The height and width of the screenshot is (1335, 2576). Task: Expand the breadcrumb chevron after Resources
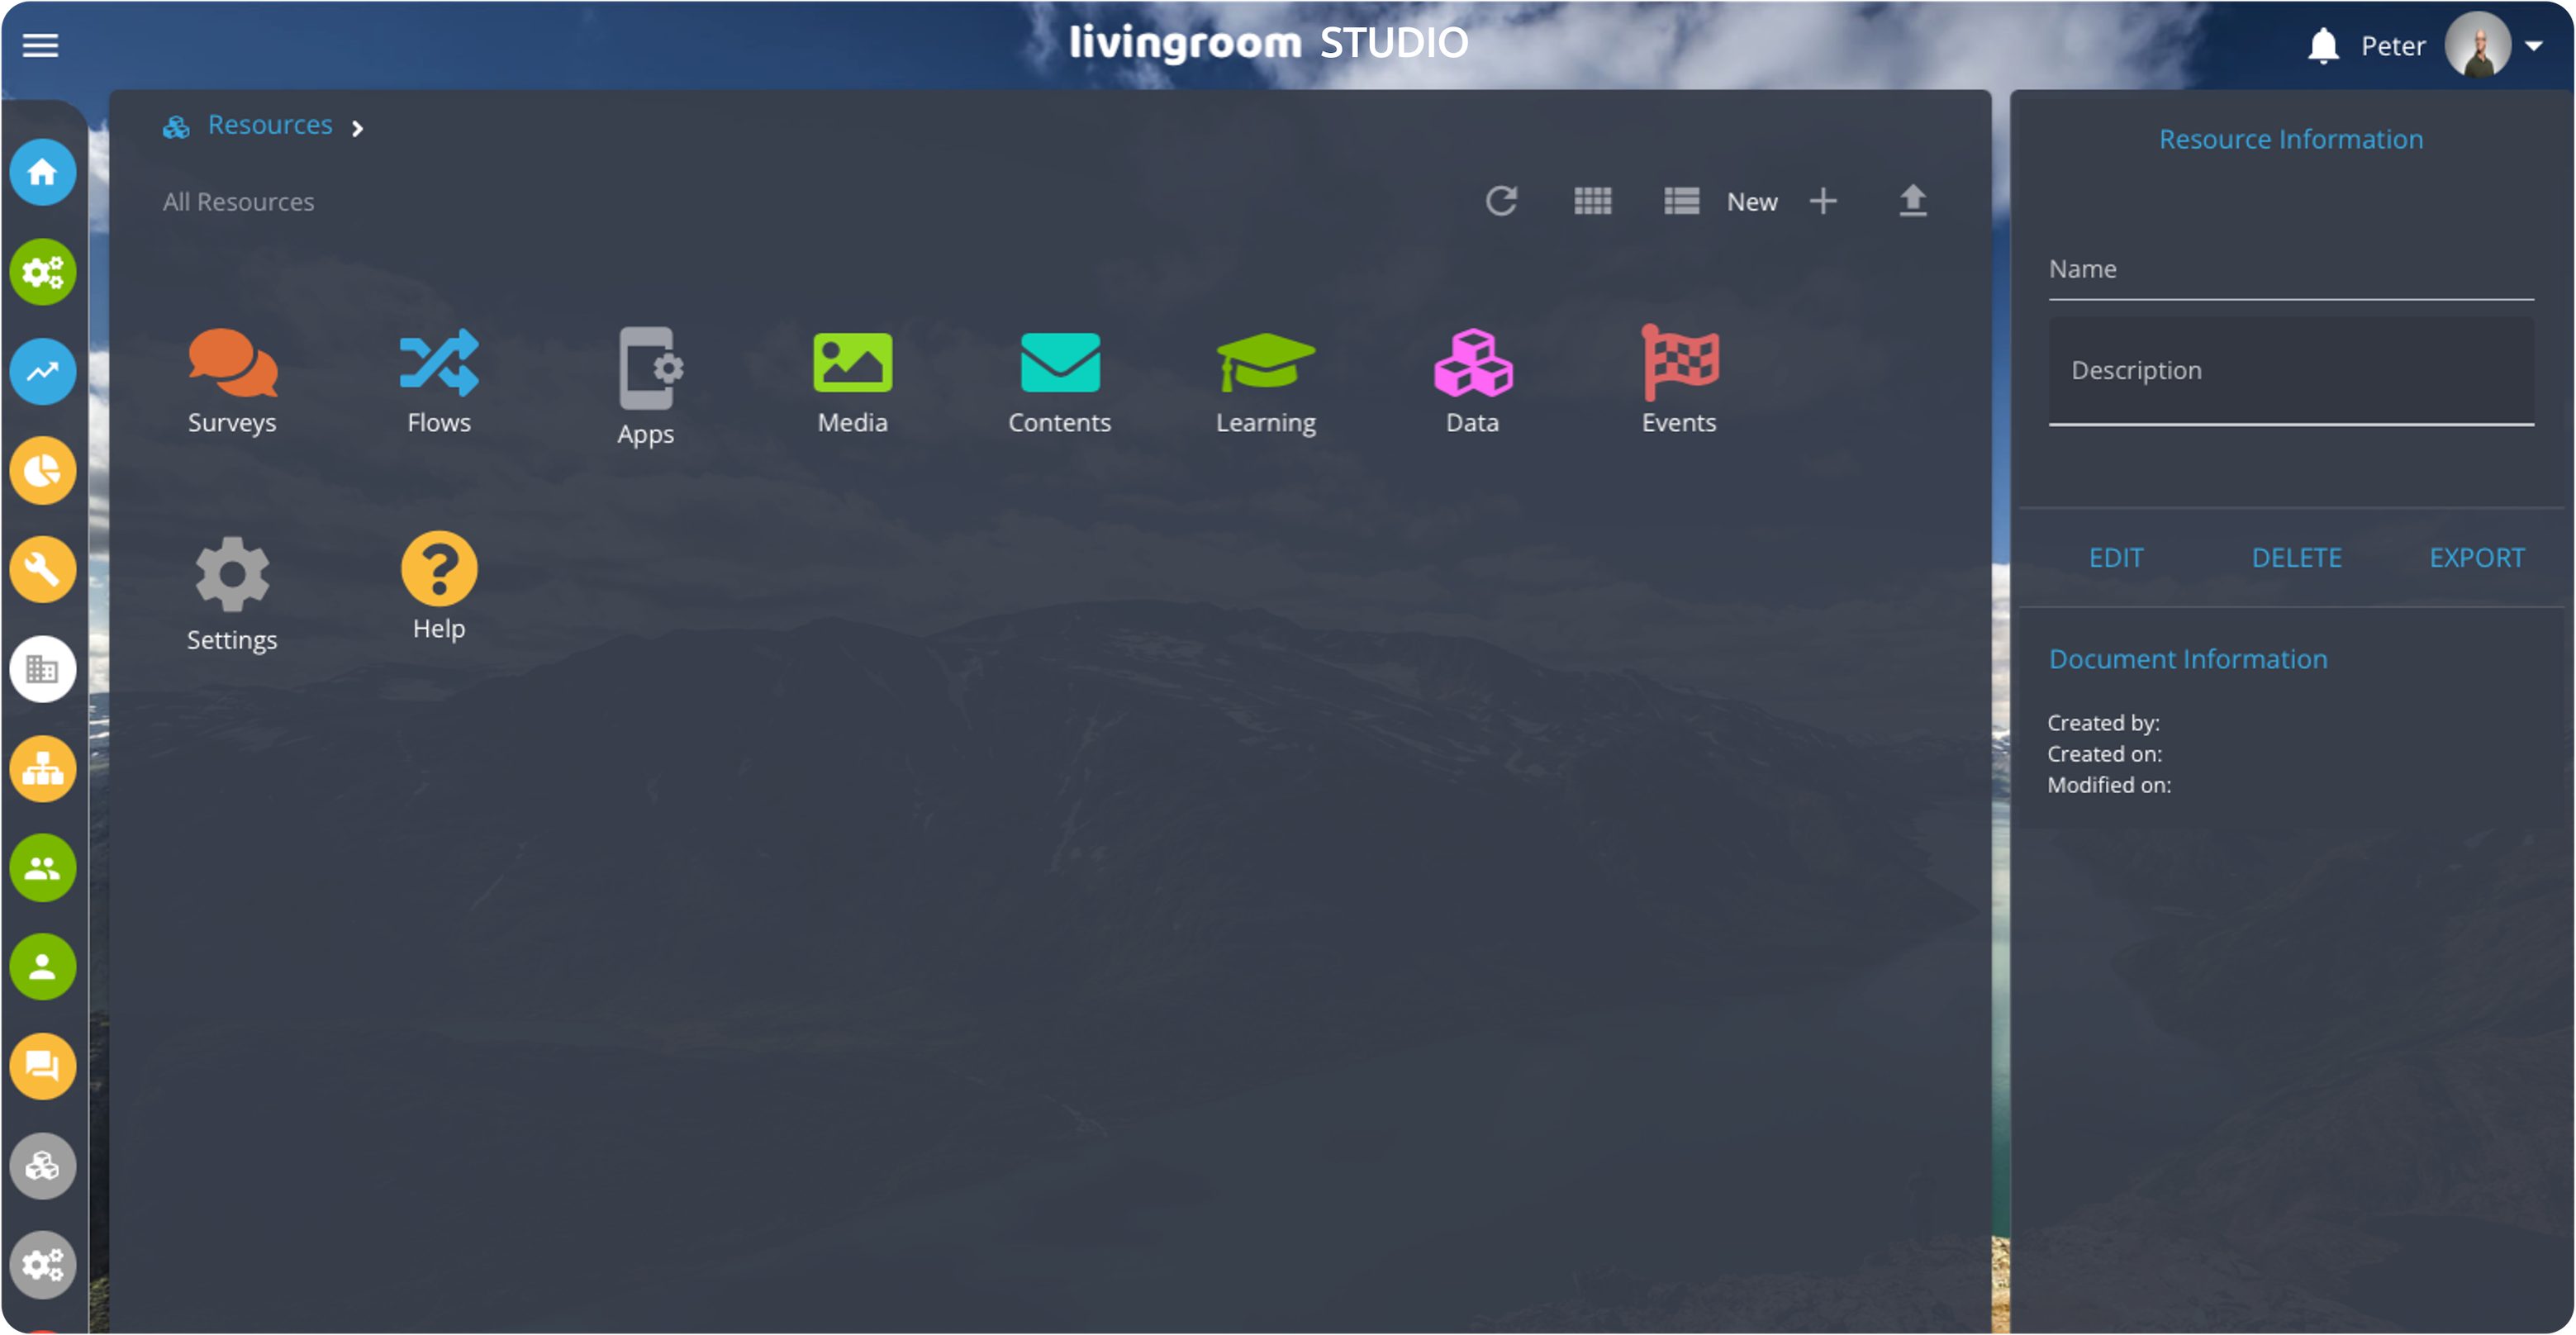(357, 128)
